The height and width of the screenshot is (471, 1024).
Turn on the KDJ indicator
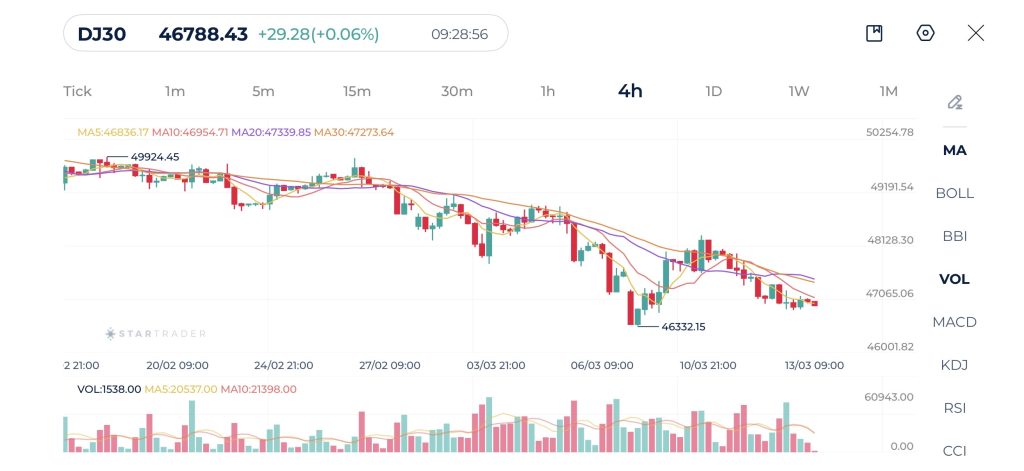point(954,365)
